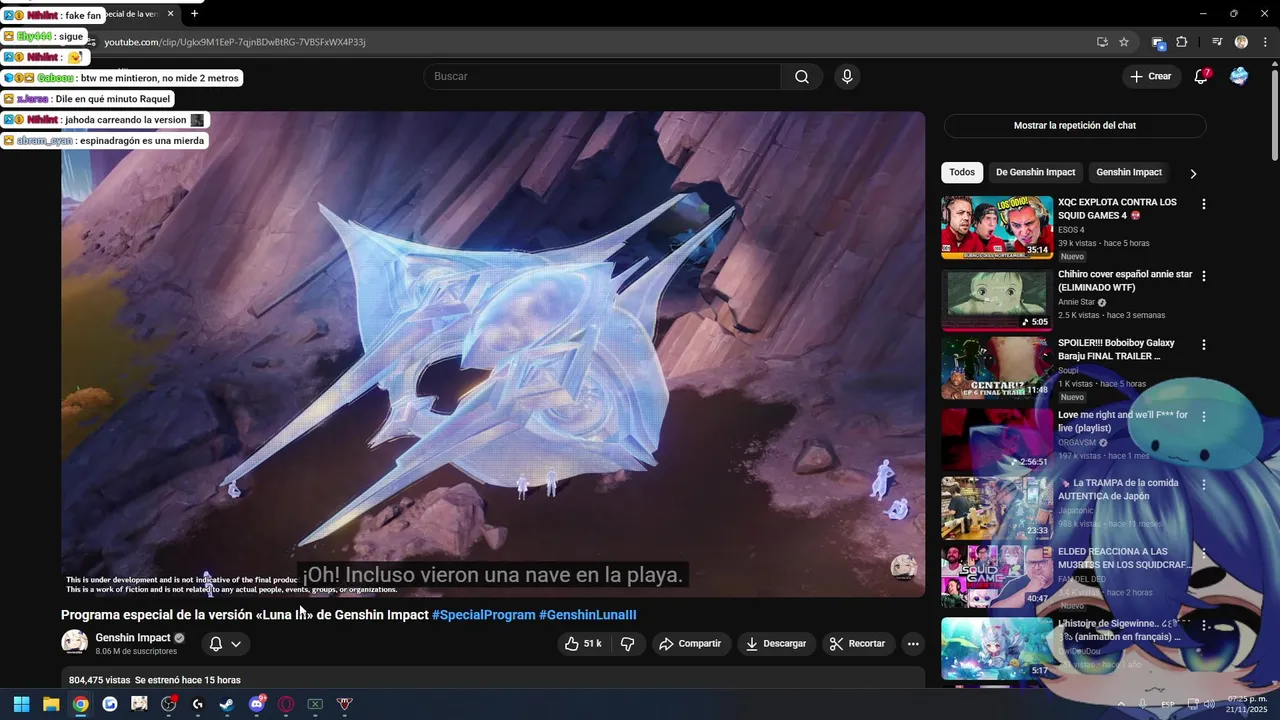Open the #GenshinLunaIII hashtag link

coord(588,615)
